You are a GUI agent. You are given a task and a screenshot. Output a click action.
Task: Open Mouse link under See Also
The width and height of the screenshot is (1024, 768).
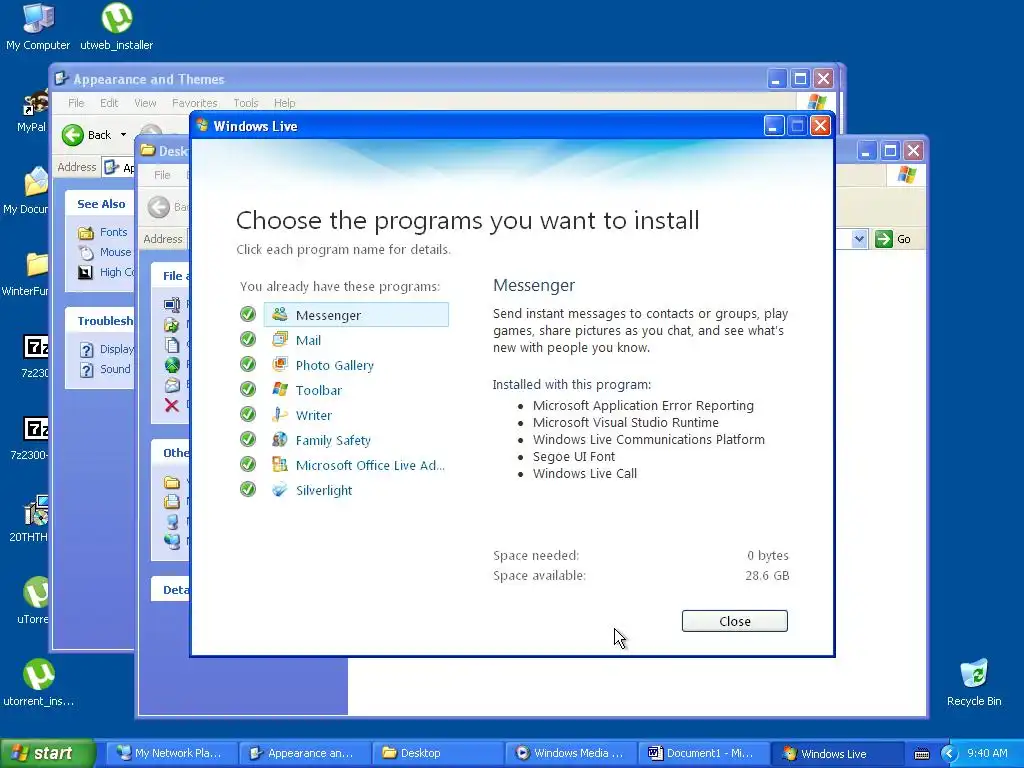tap(116, 252)
